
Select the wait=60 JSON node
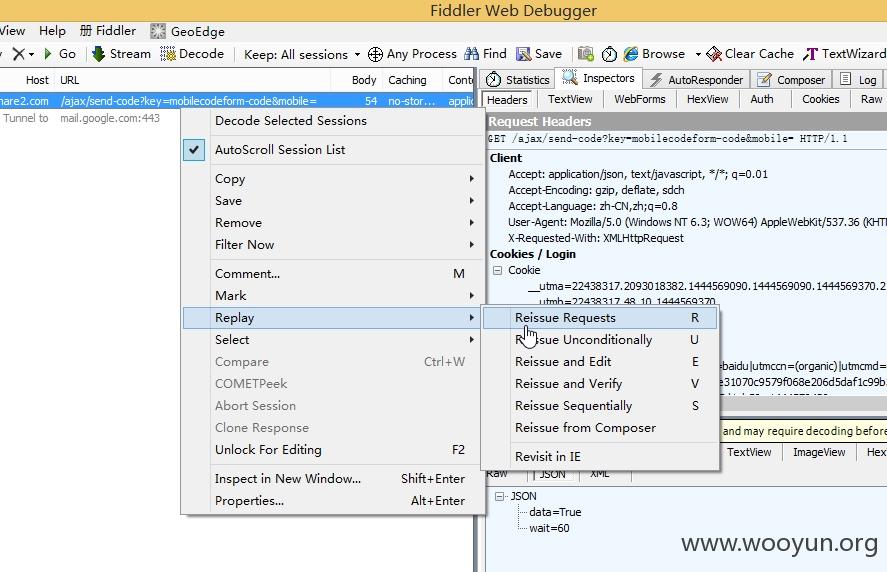point(549,528)
